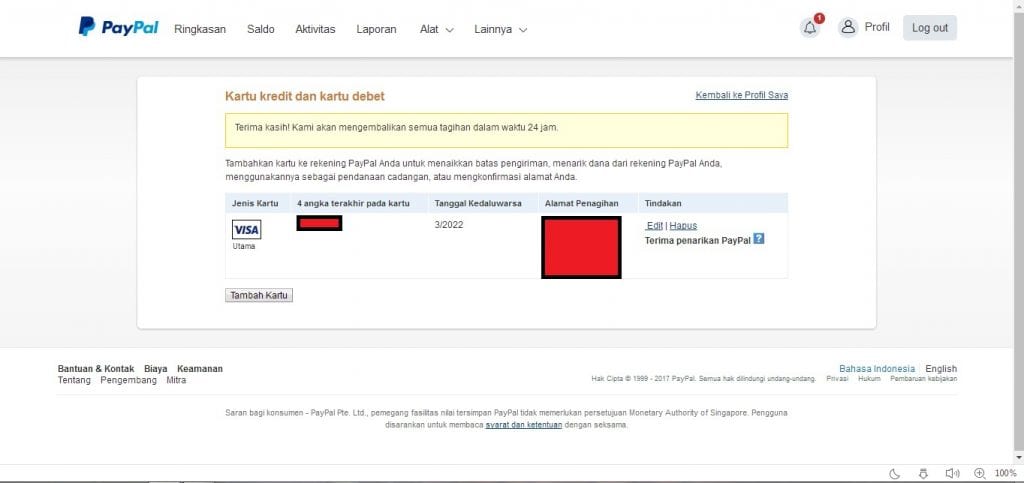
Task: Open the Aktivitas menu item
Action: (x=315, y=29)
